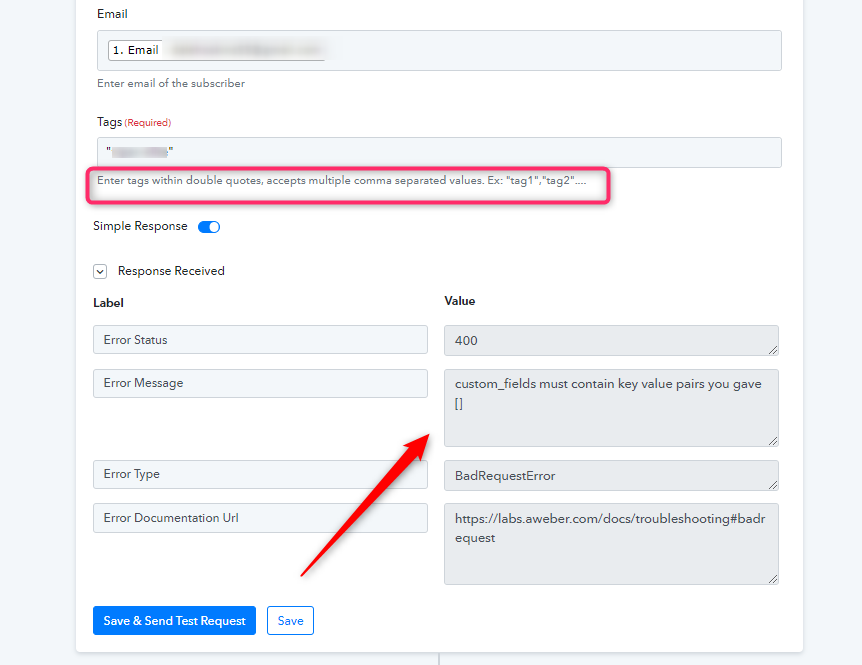Click the Save & Send Test Request button

[x=174, y=620]
